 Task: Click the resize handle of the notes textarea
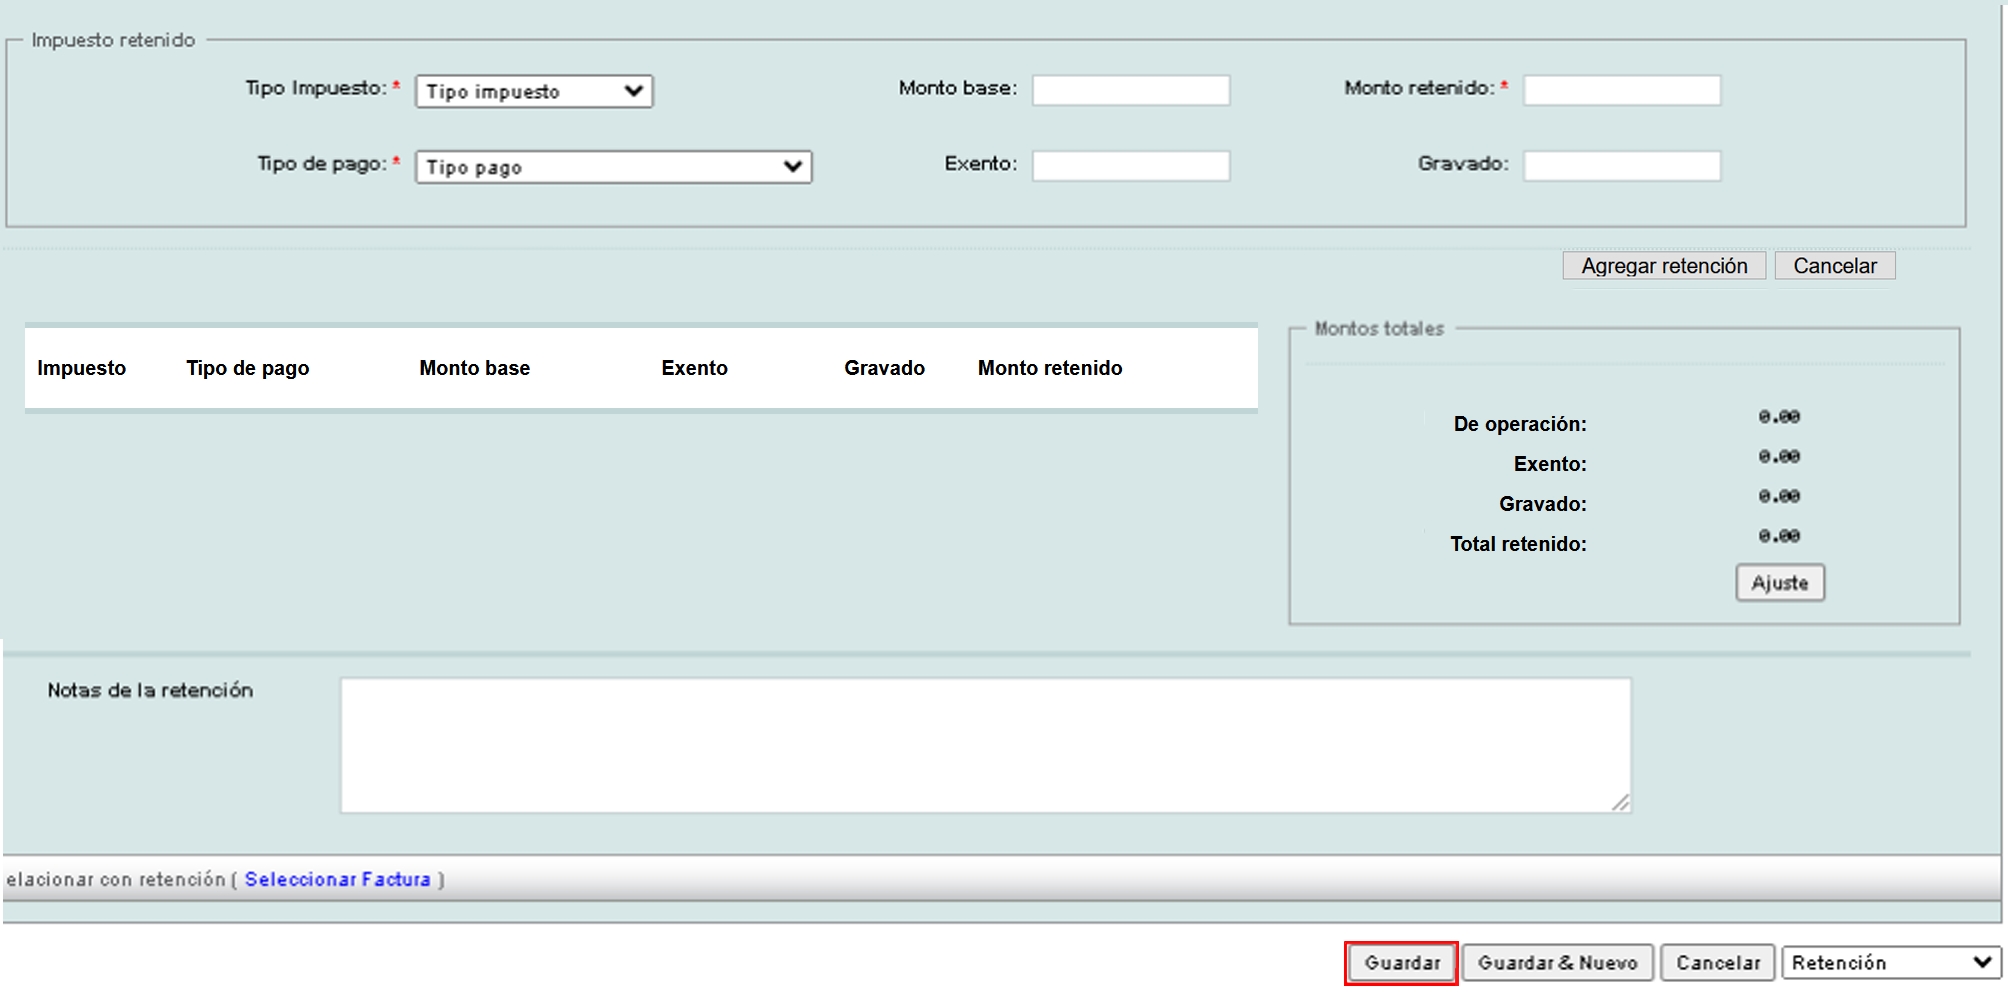point(1621,802)
